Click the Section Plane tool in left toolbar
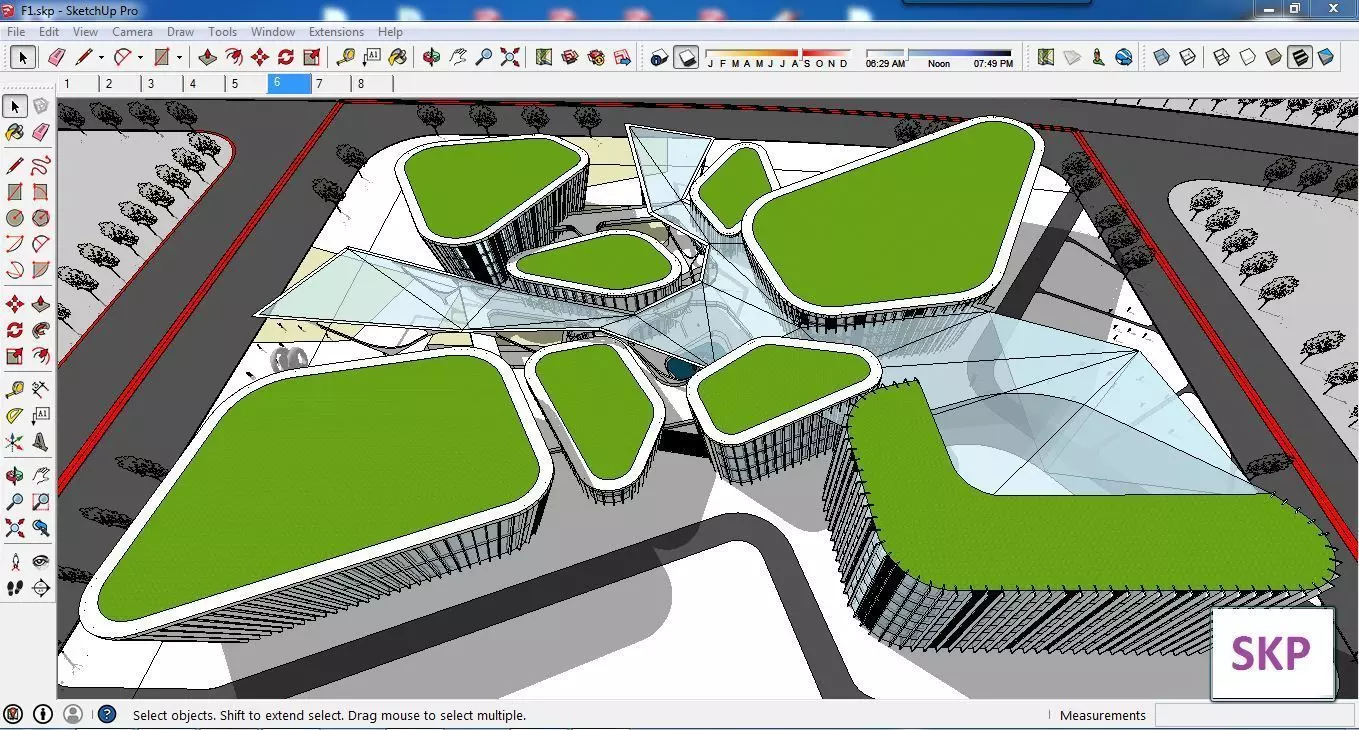 point(40,588)
